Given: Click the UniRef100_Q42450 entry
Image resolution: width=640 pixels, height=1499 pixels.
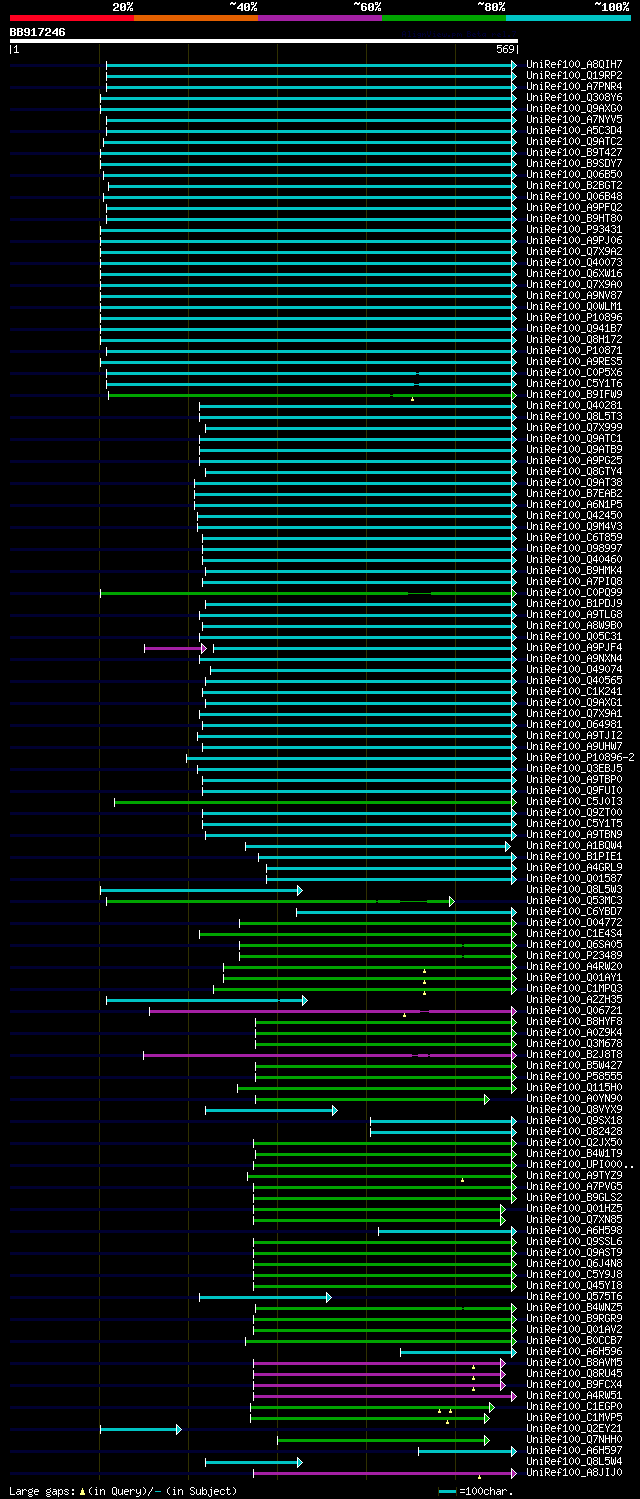Looking at the screenshot, I should click(x=574, y=515).
